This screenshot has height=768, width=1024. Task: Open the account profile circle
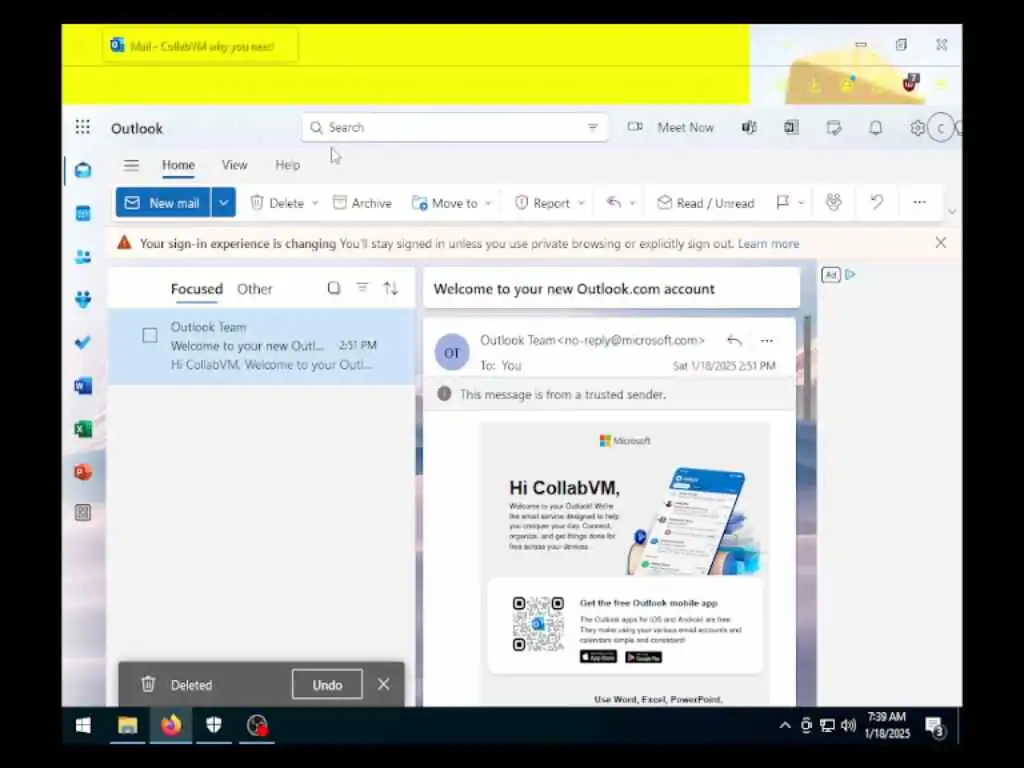tap(941, 128)
